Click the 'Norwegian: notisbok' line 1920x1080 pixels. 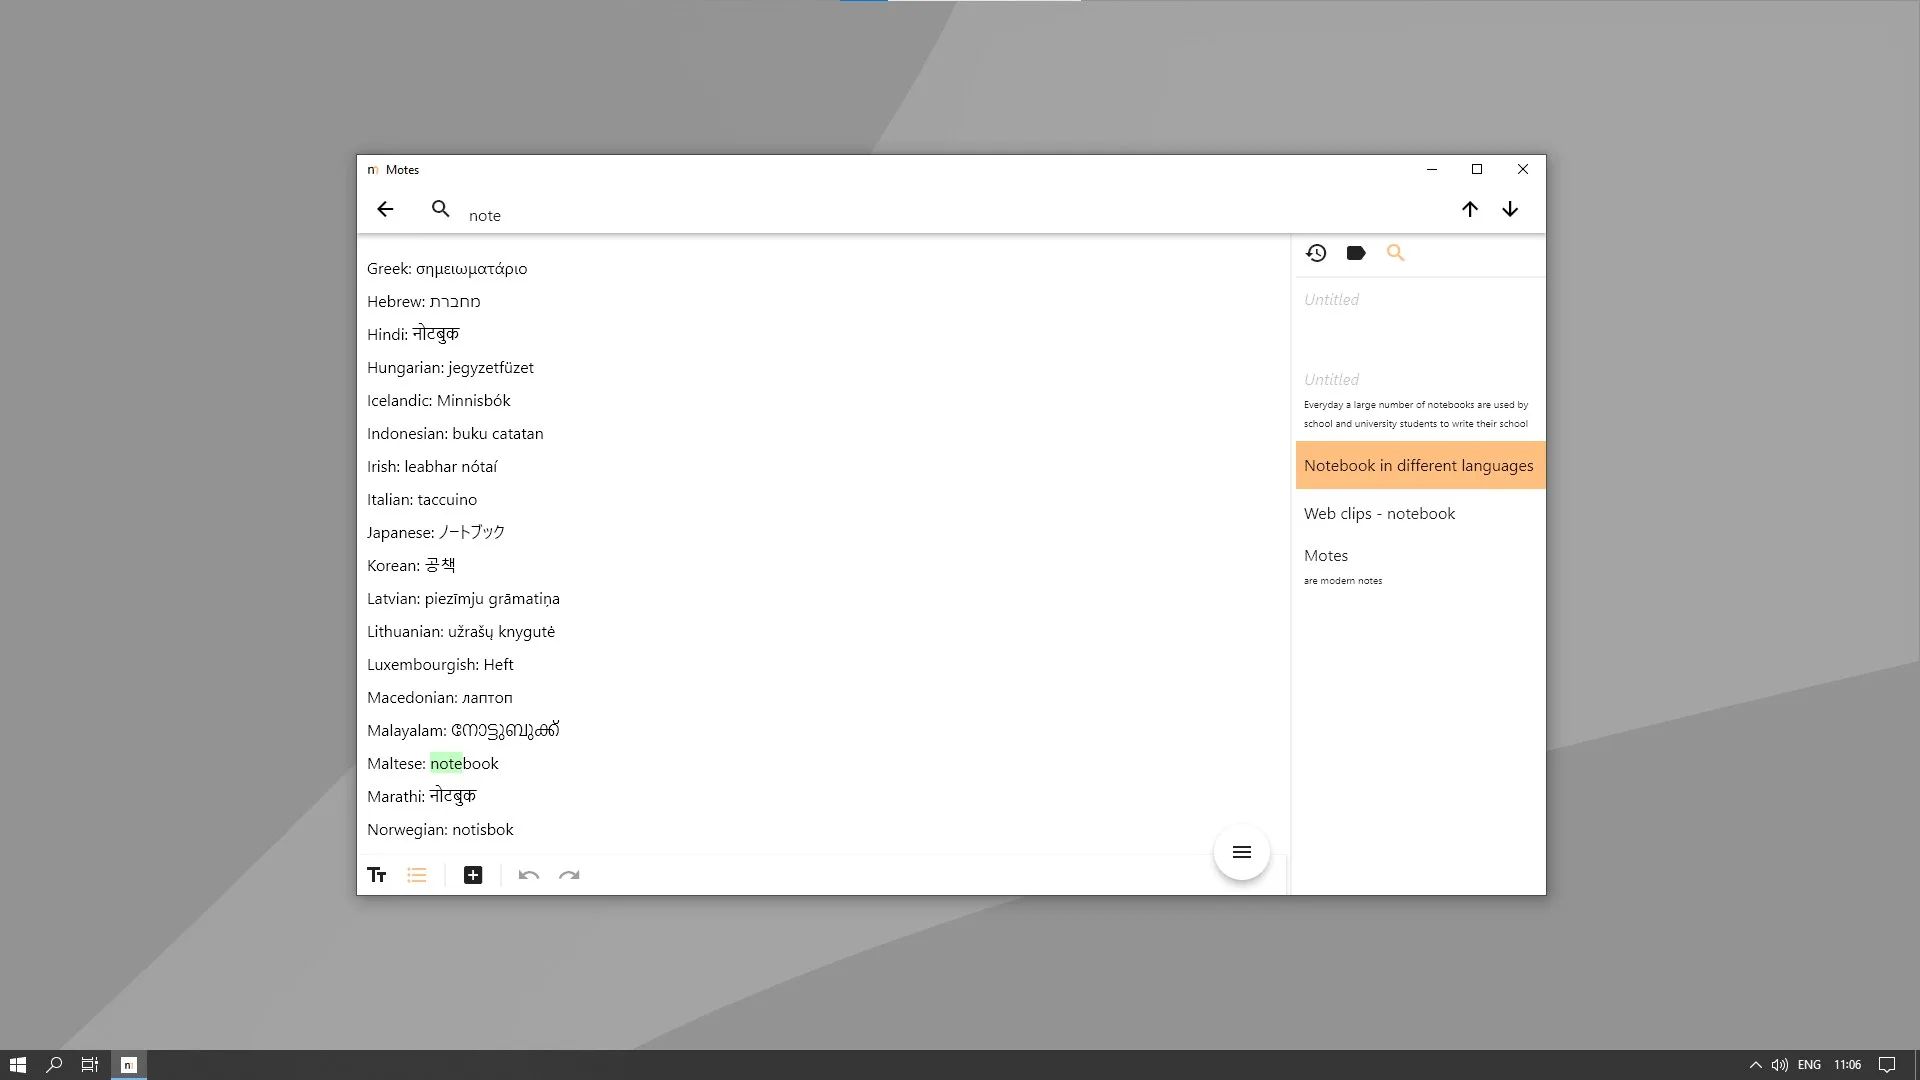pyautogui.click(x=440, y=829)
